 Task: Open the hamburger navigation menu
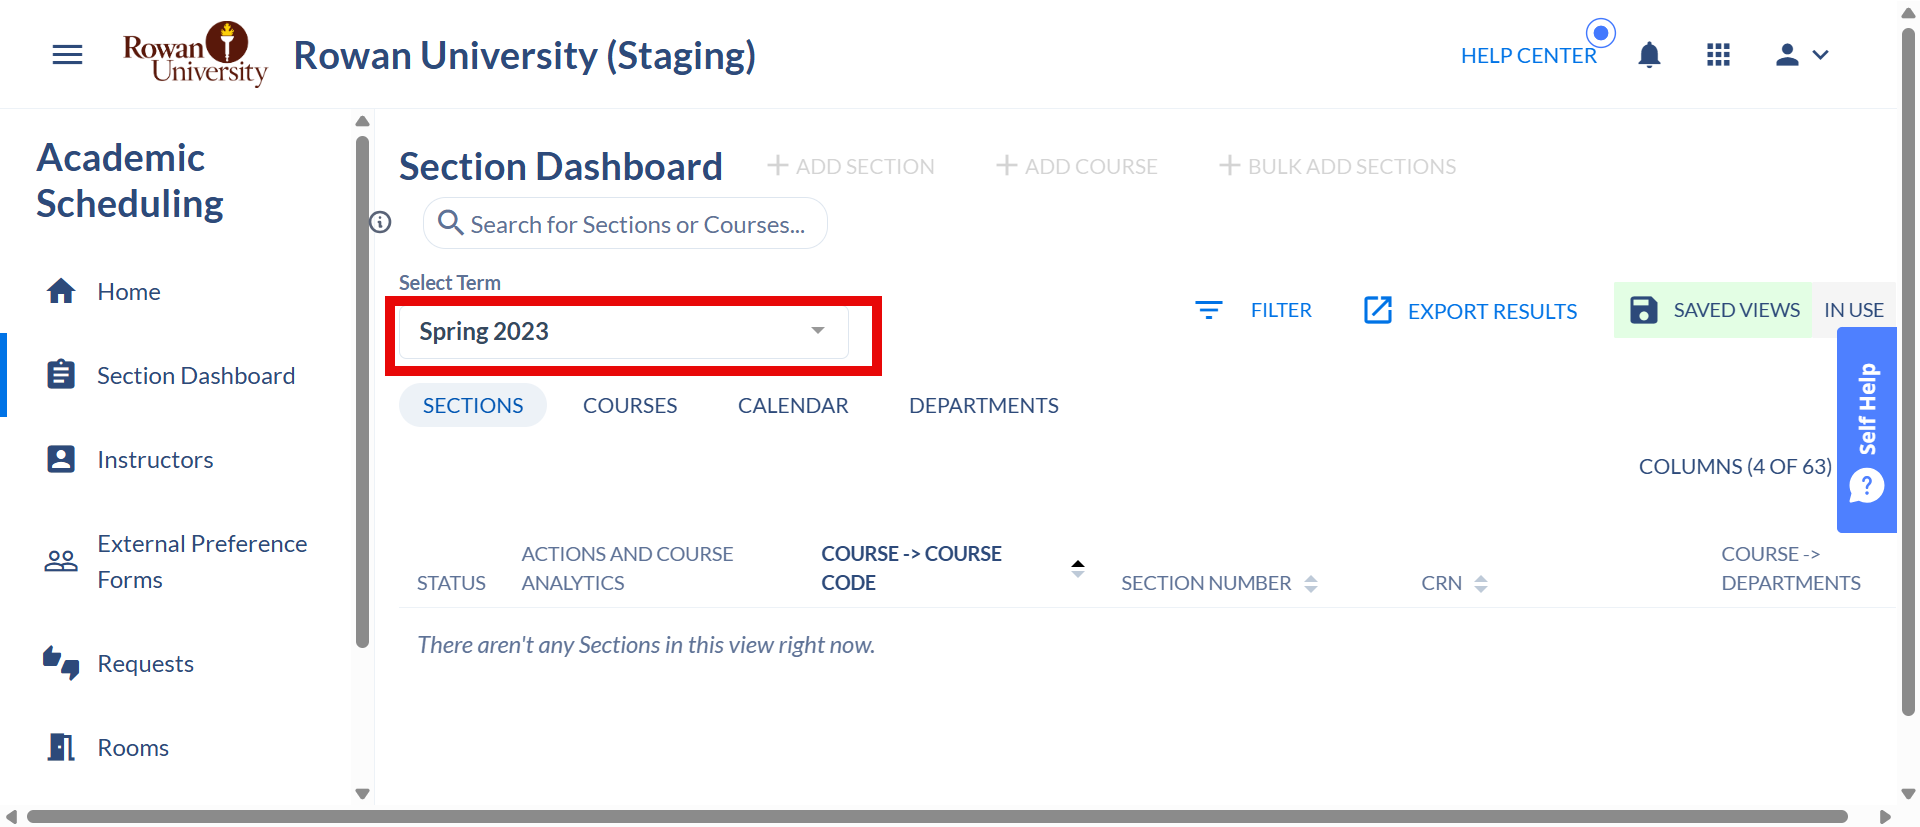67,55
